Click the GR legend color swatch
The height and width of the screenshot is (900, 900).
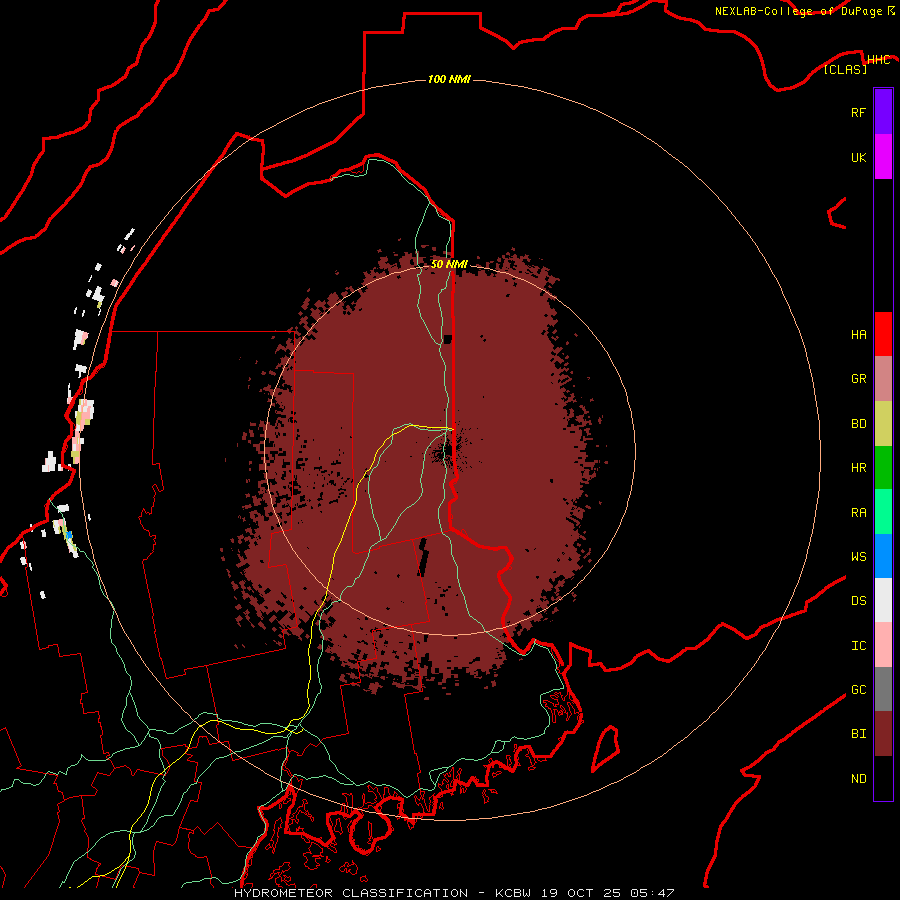point(883,379)
